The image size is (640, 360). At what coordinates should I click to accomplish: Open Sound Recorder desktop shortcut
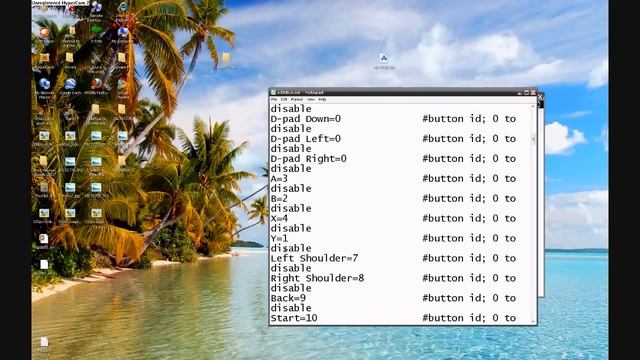pyautogui.click(x=96, y=62)
